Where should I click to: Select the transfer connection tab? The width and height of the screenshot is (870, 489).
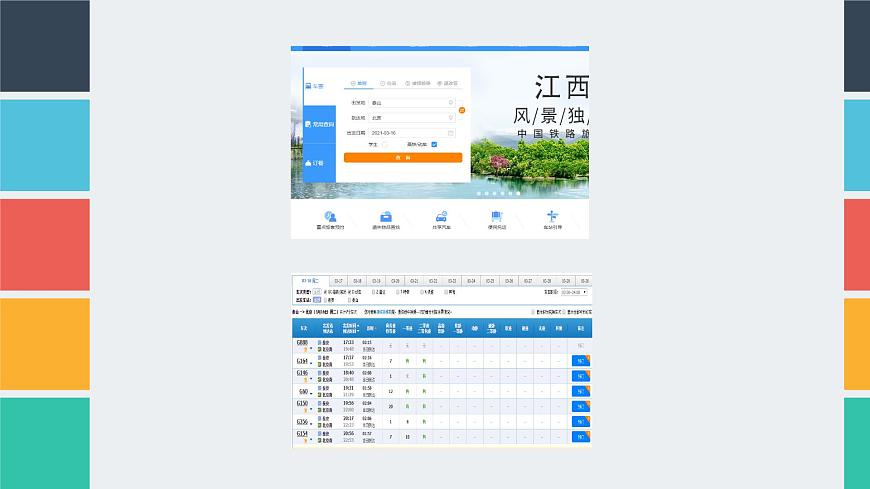pyautogui.click(x=418, y=83)
